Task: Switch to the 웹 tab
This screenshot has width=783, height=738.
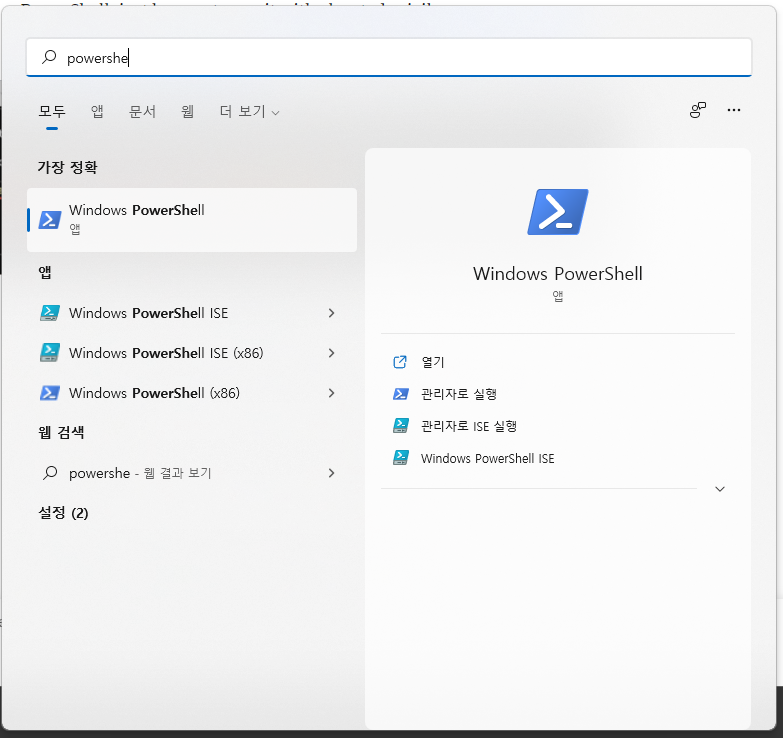Action: [187, 111]
